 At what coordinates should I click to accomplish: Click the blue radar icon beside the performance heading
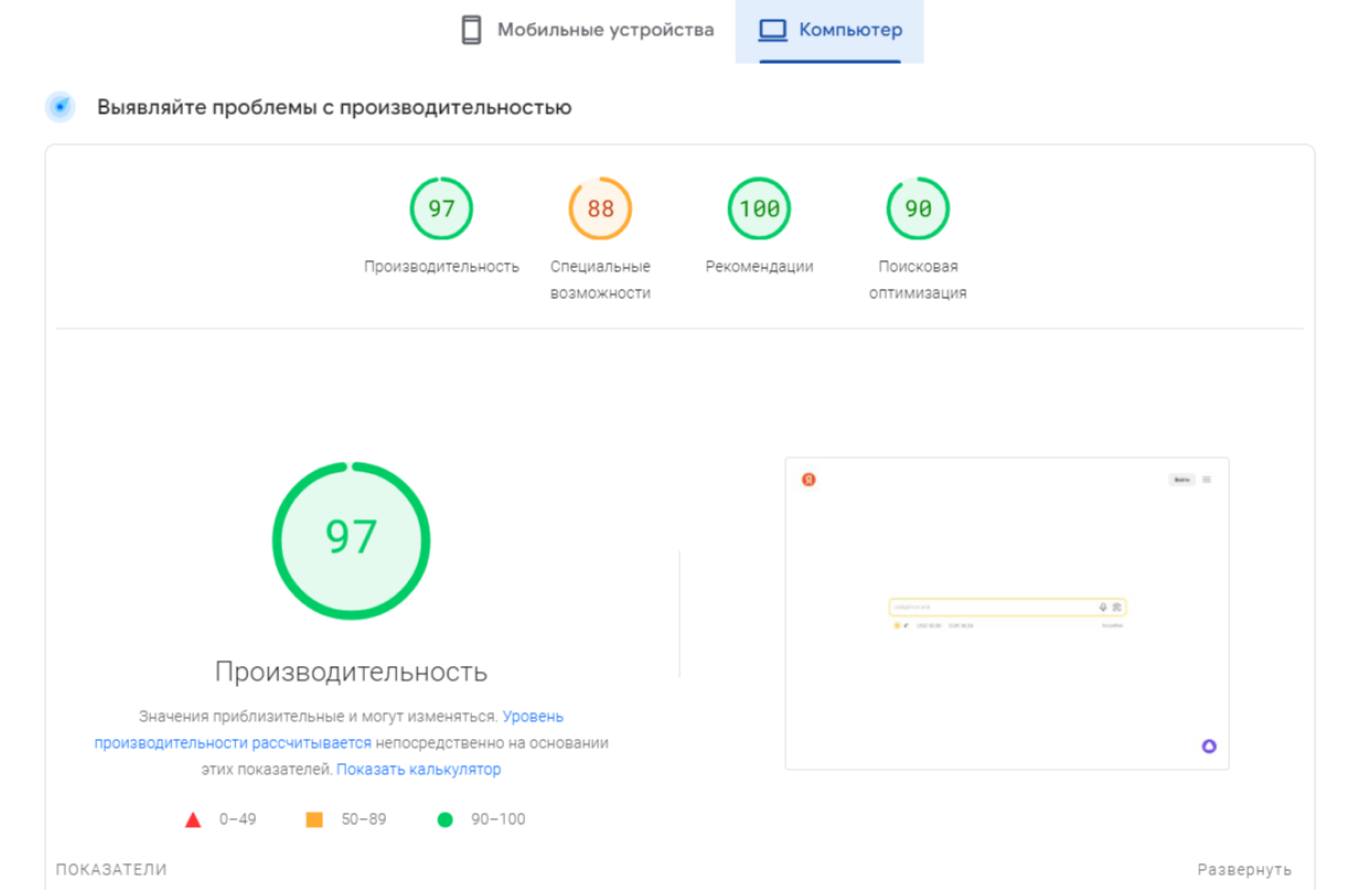tap(60, 107)
